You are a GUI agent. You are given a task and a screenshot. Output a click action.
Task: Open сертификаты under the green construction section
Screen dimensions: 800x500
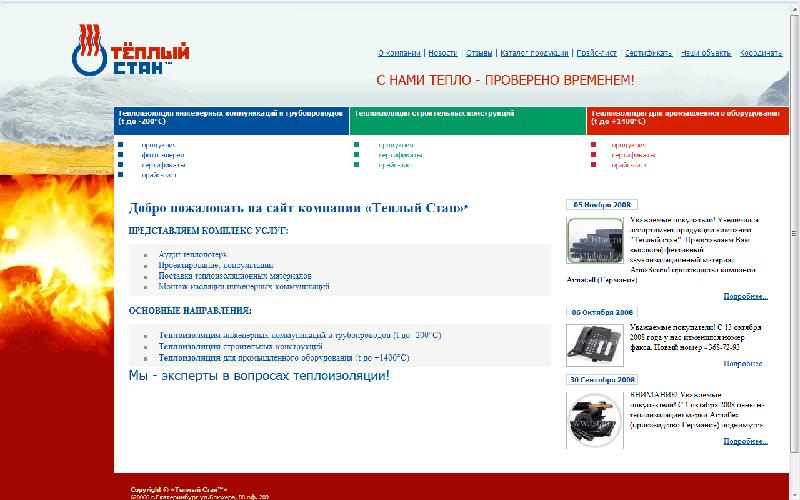(400, 155)
